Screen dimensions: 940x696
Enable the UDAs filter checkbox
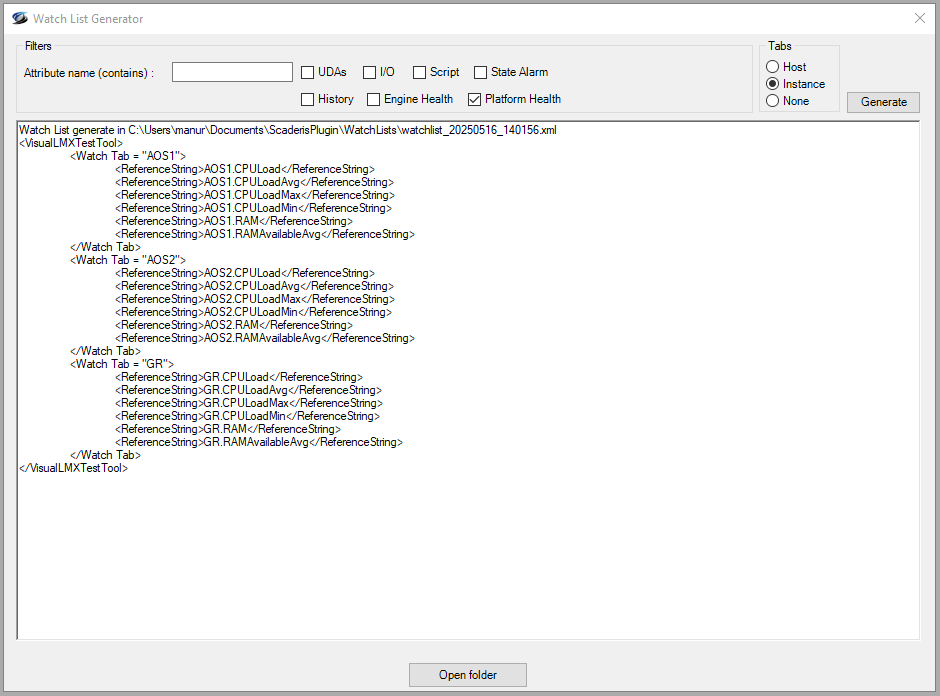pyautogui.click(x=309, y=72)
